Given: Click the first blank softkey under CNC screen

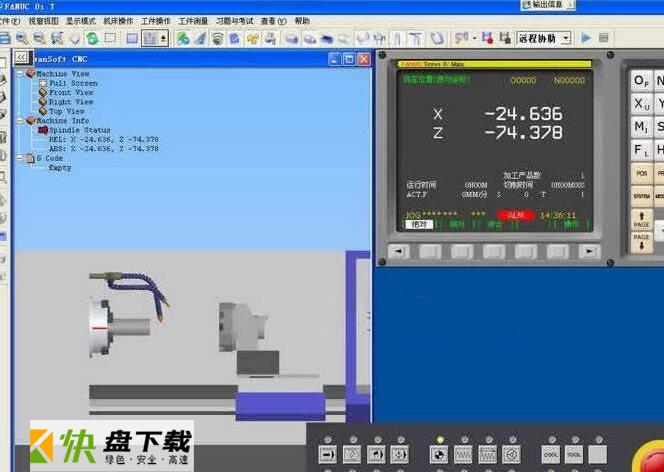Looking at the screenshot, I should pyautogui.click(x=430, y=251).
